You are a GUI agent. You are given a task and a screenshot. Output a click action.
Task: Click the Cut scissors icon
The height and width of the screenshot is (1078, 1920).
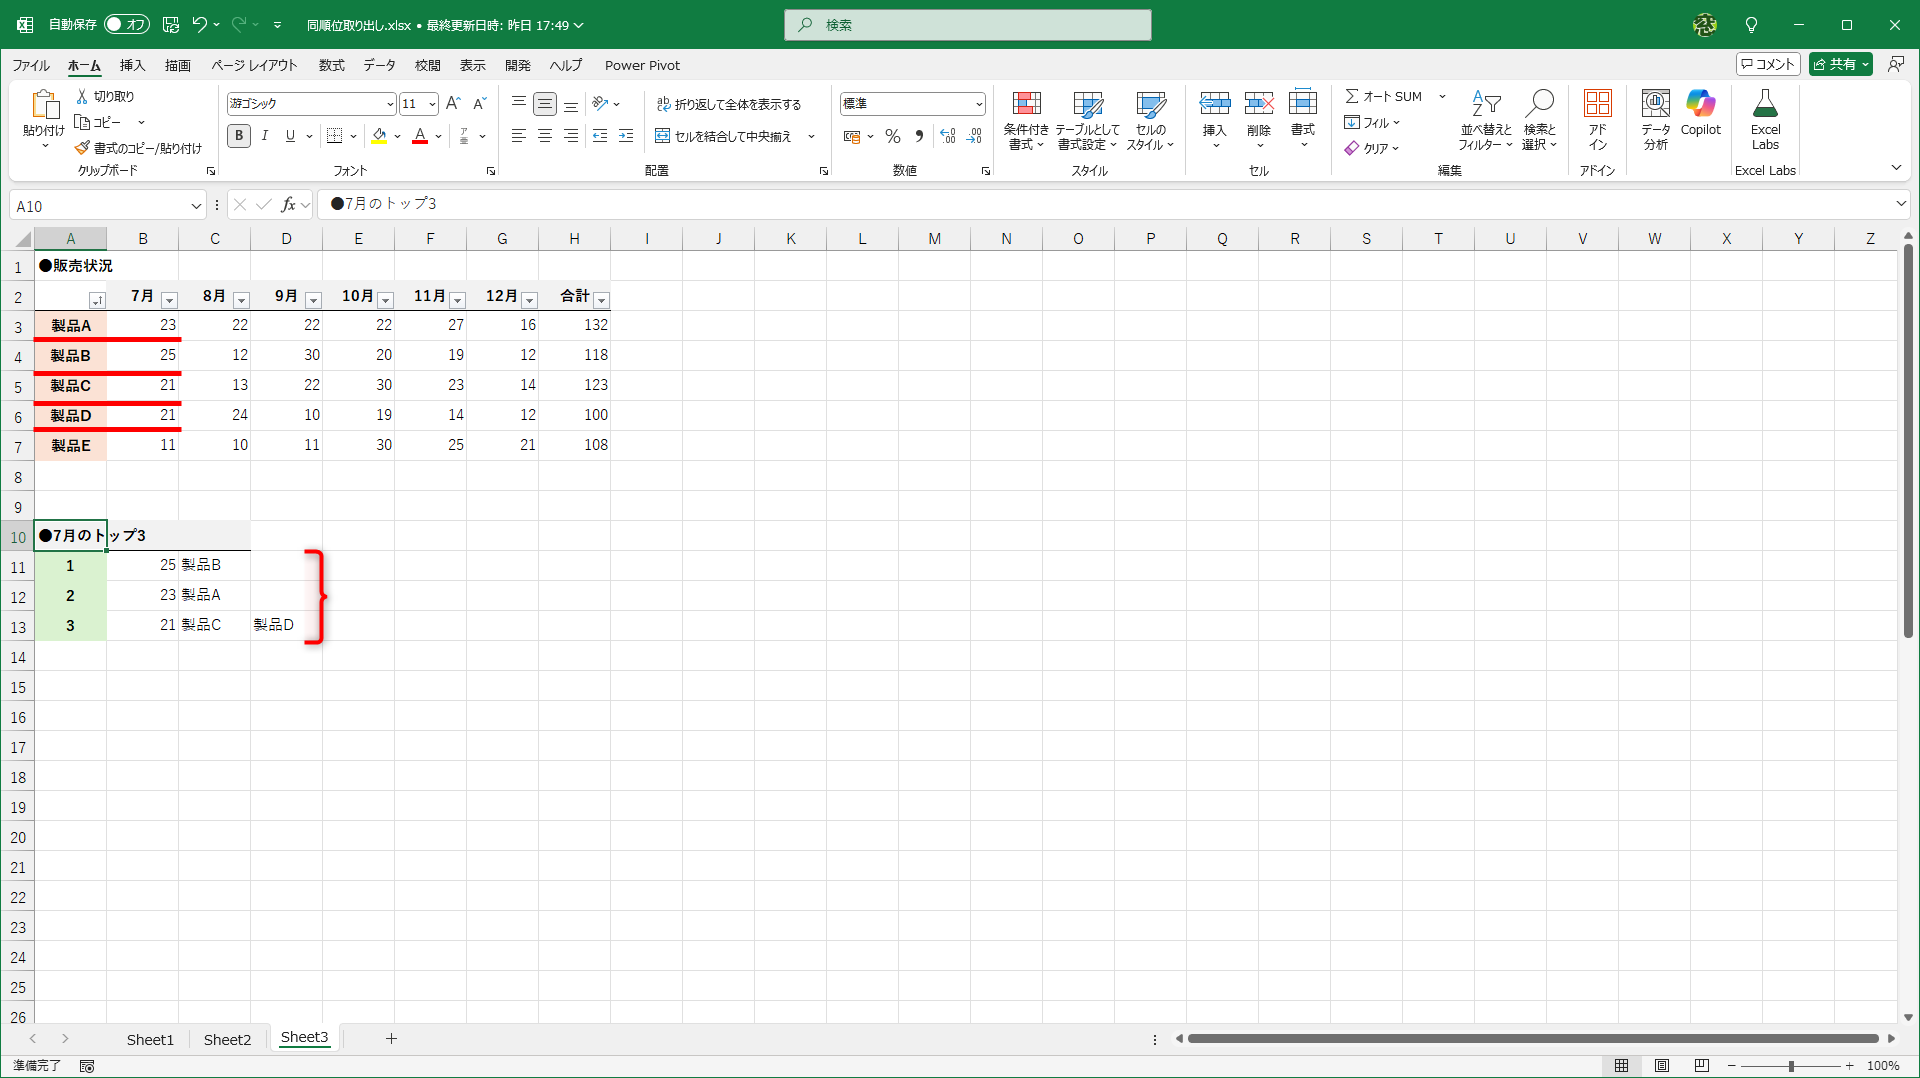pos(83,96)
